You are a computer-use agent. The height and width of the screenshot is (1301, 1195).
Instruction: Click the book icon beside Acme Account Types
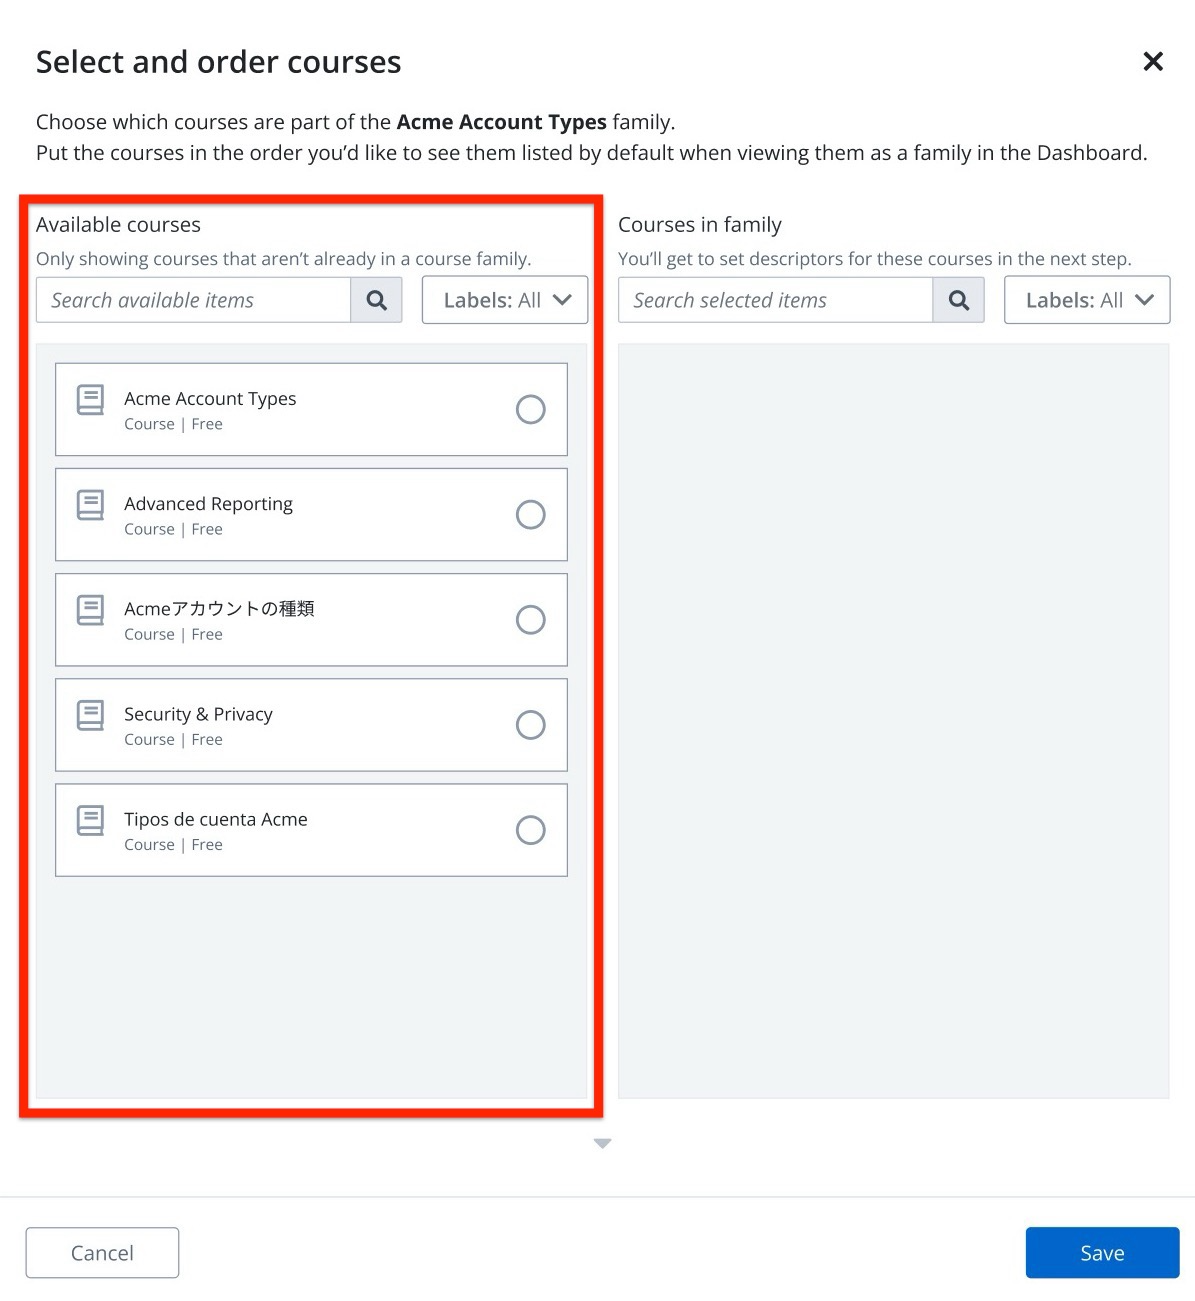tap(91, 400)
